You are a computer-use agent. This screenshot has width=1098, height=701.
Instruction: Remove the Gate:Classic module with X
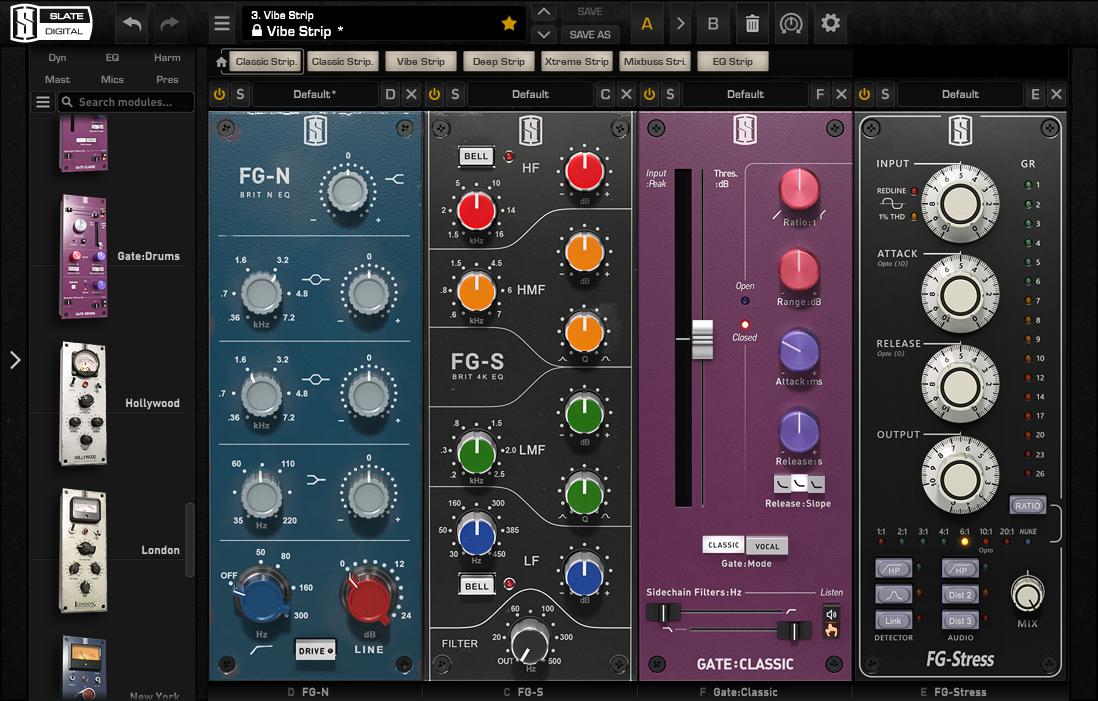point(842,94)
